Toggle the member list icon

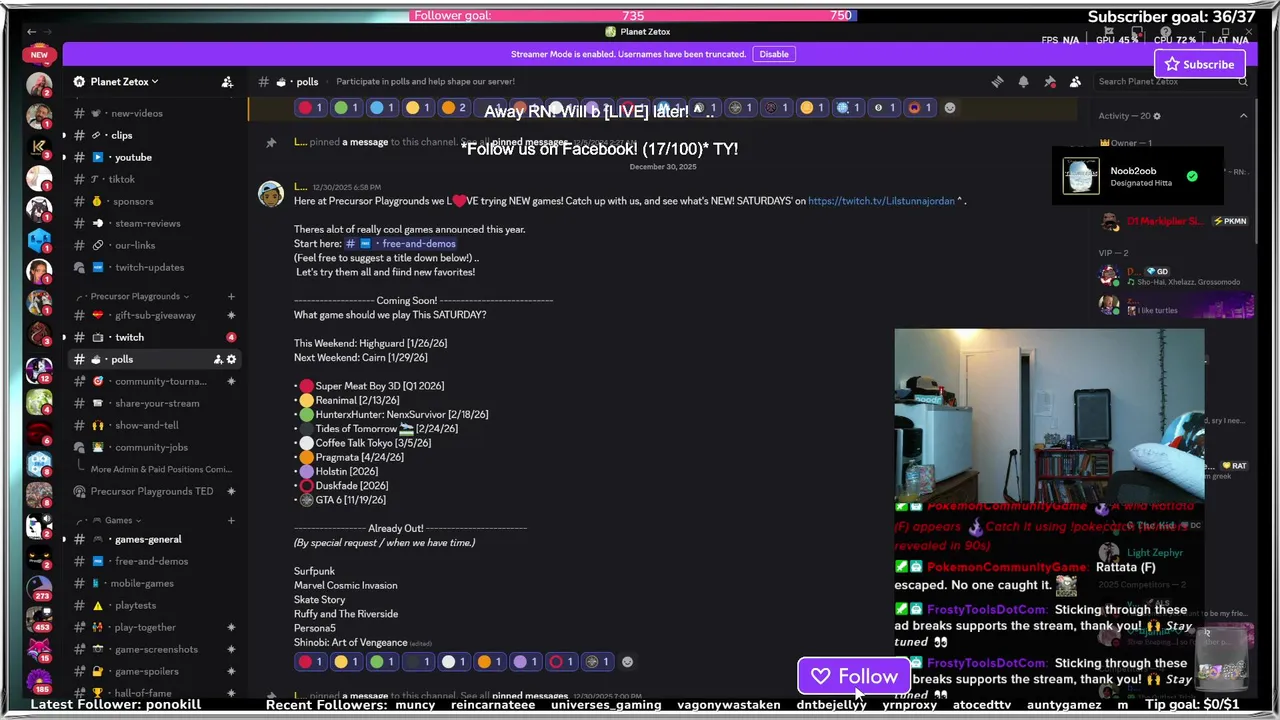(1075, 82)
